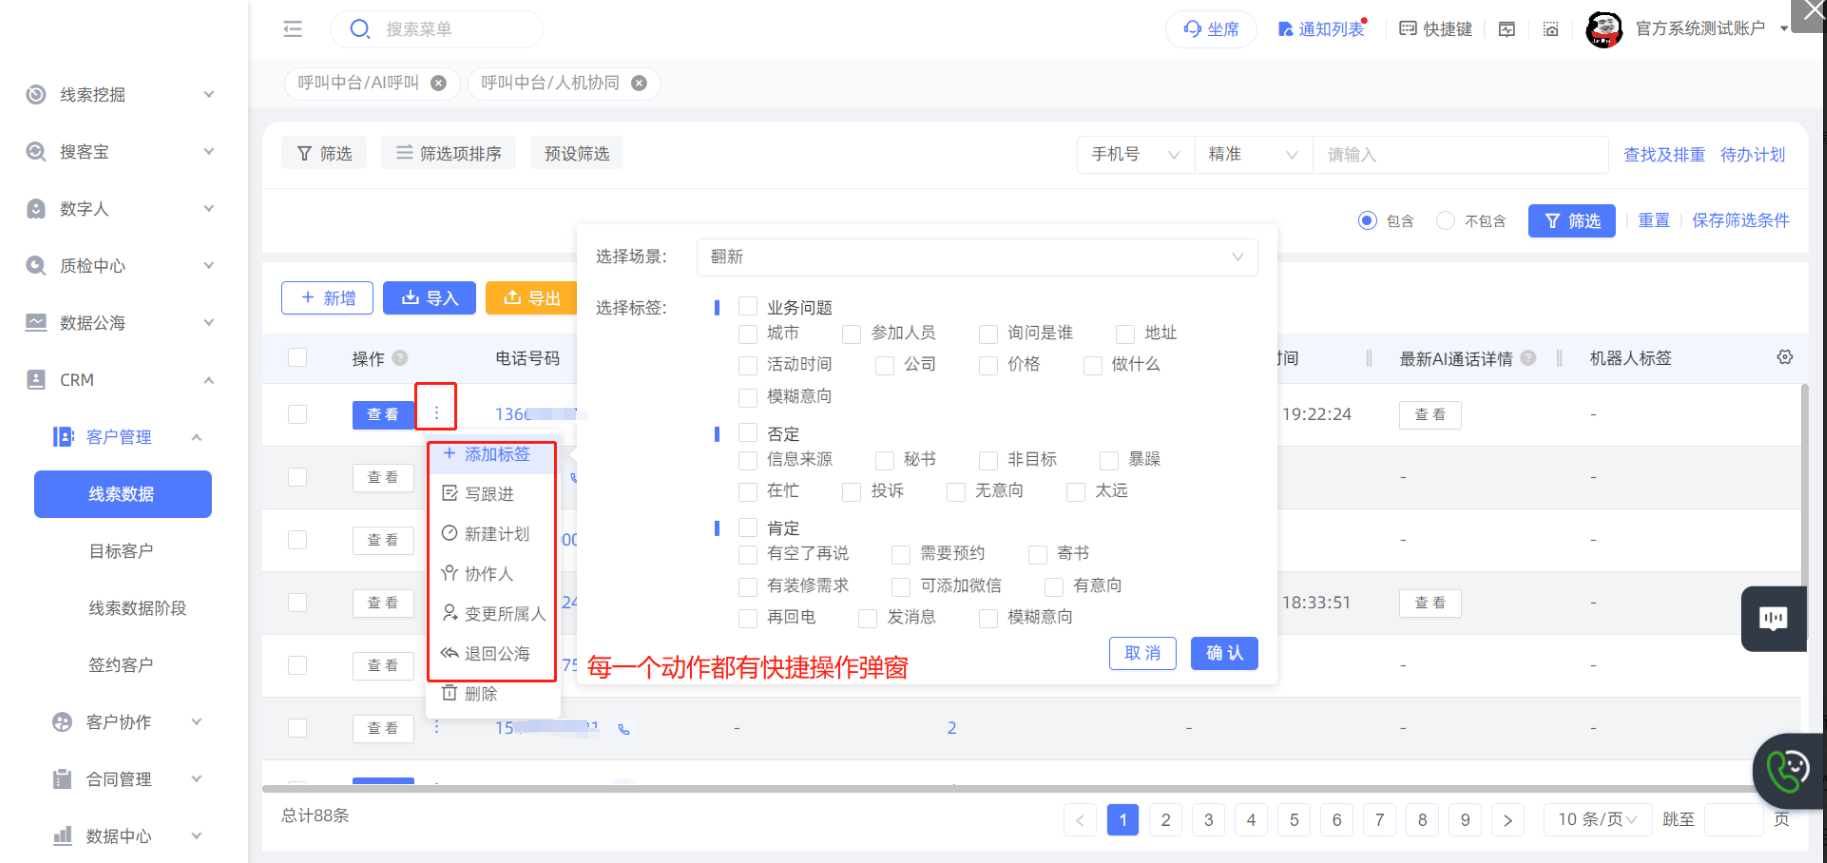Select the 不包含 radio option
1827x863 pixels.
(1445, 221)
